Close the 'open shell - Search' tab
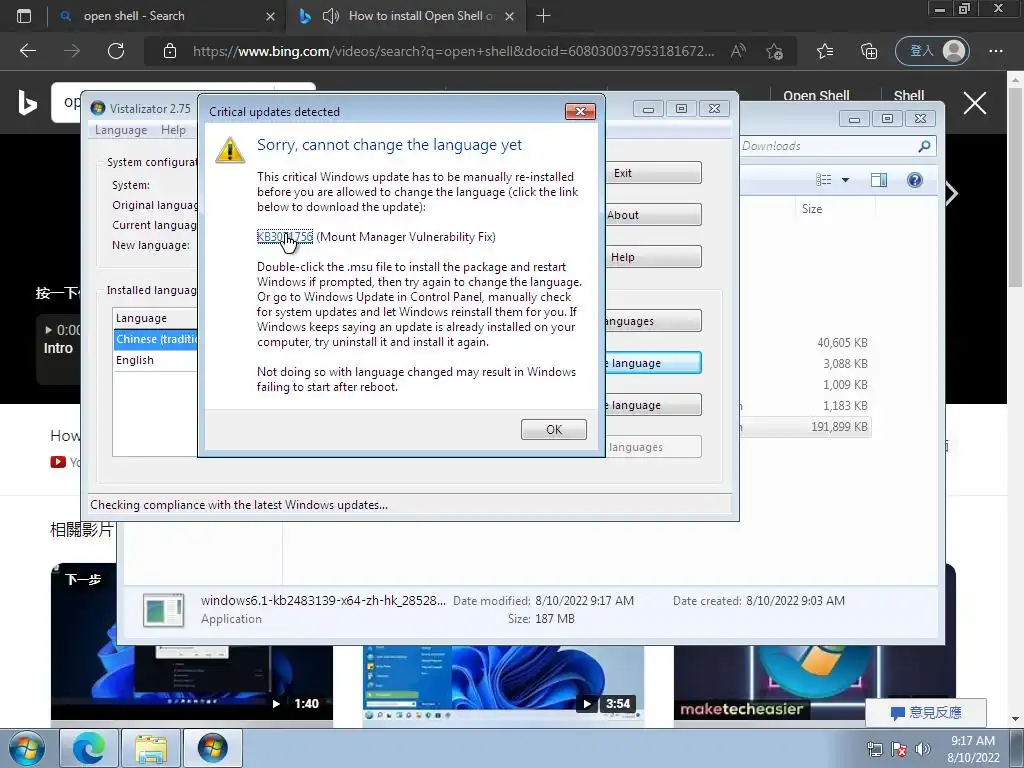Screen dimensions: 1024x768 (x=270, y=16)
